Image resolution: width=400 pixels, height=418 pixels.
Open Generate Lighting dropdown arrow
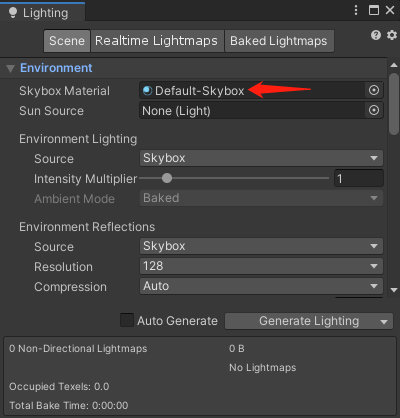[384, 322]
